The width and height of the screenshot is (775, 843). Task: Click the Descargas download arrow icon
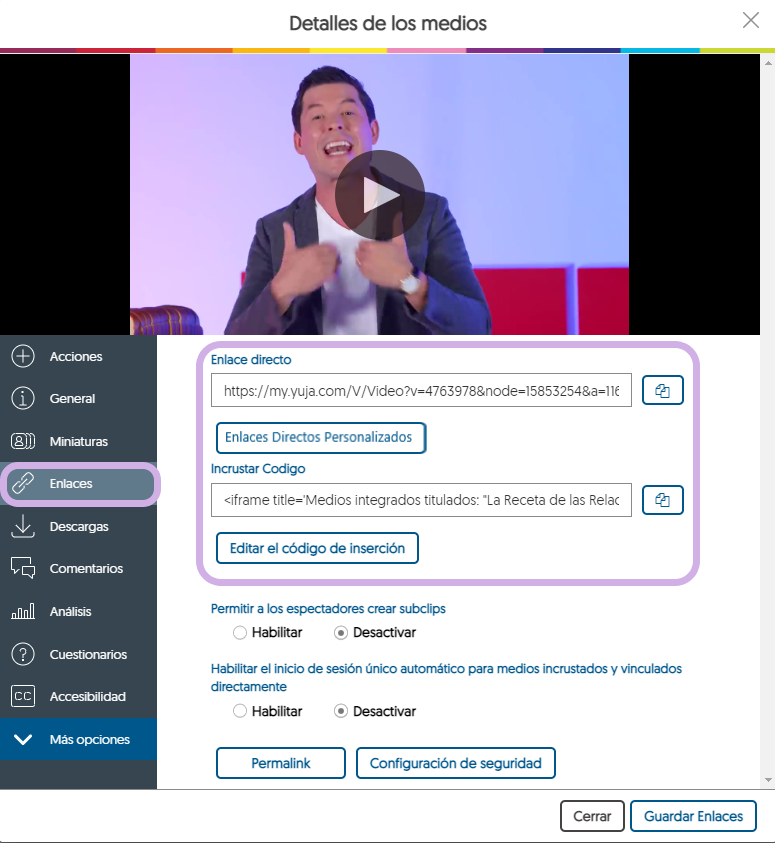pos(23,526)
